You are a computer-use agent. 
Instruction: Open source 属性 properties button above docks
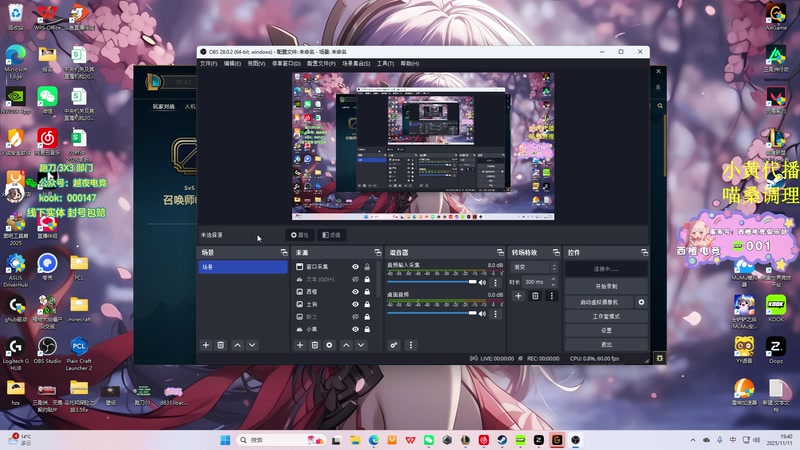[300, 235]
